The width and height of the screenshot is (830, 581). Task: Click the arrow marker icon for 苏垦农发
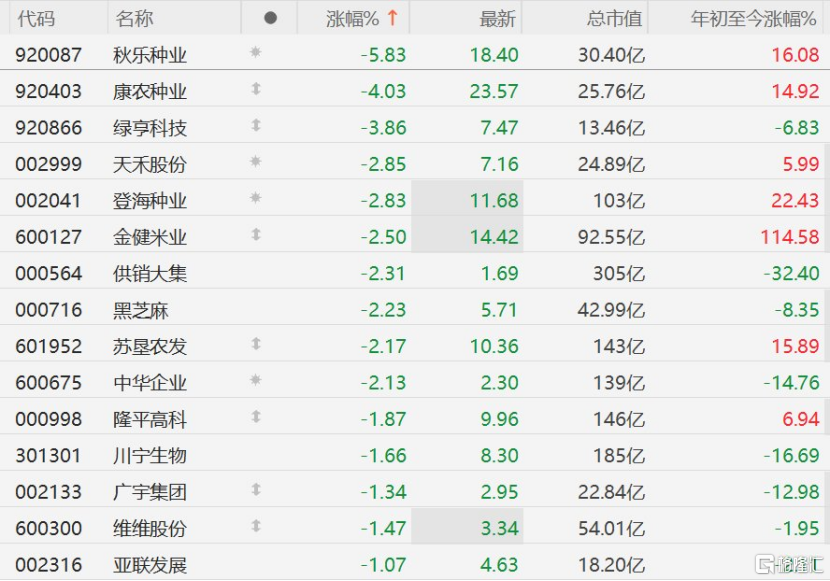coord(256,344)
